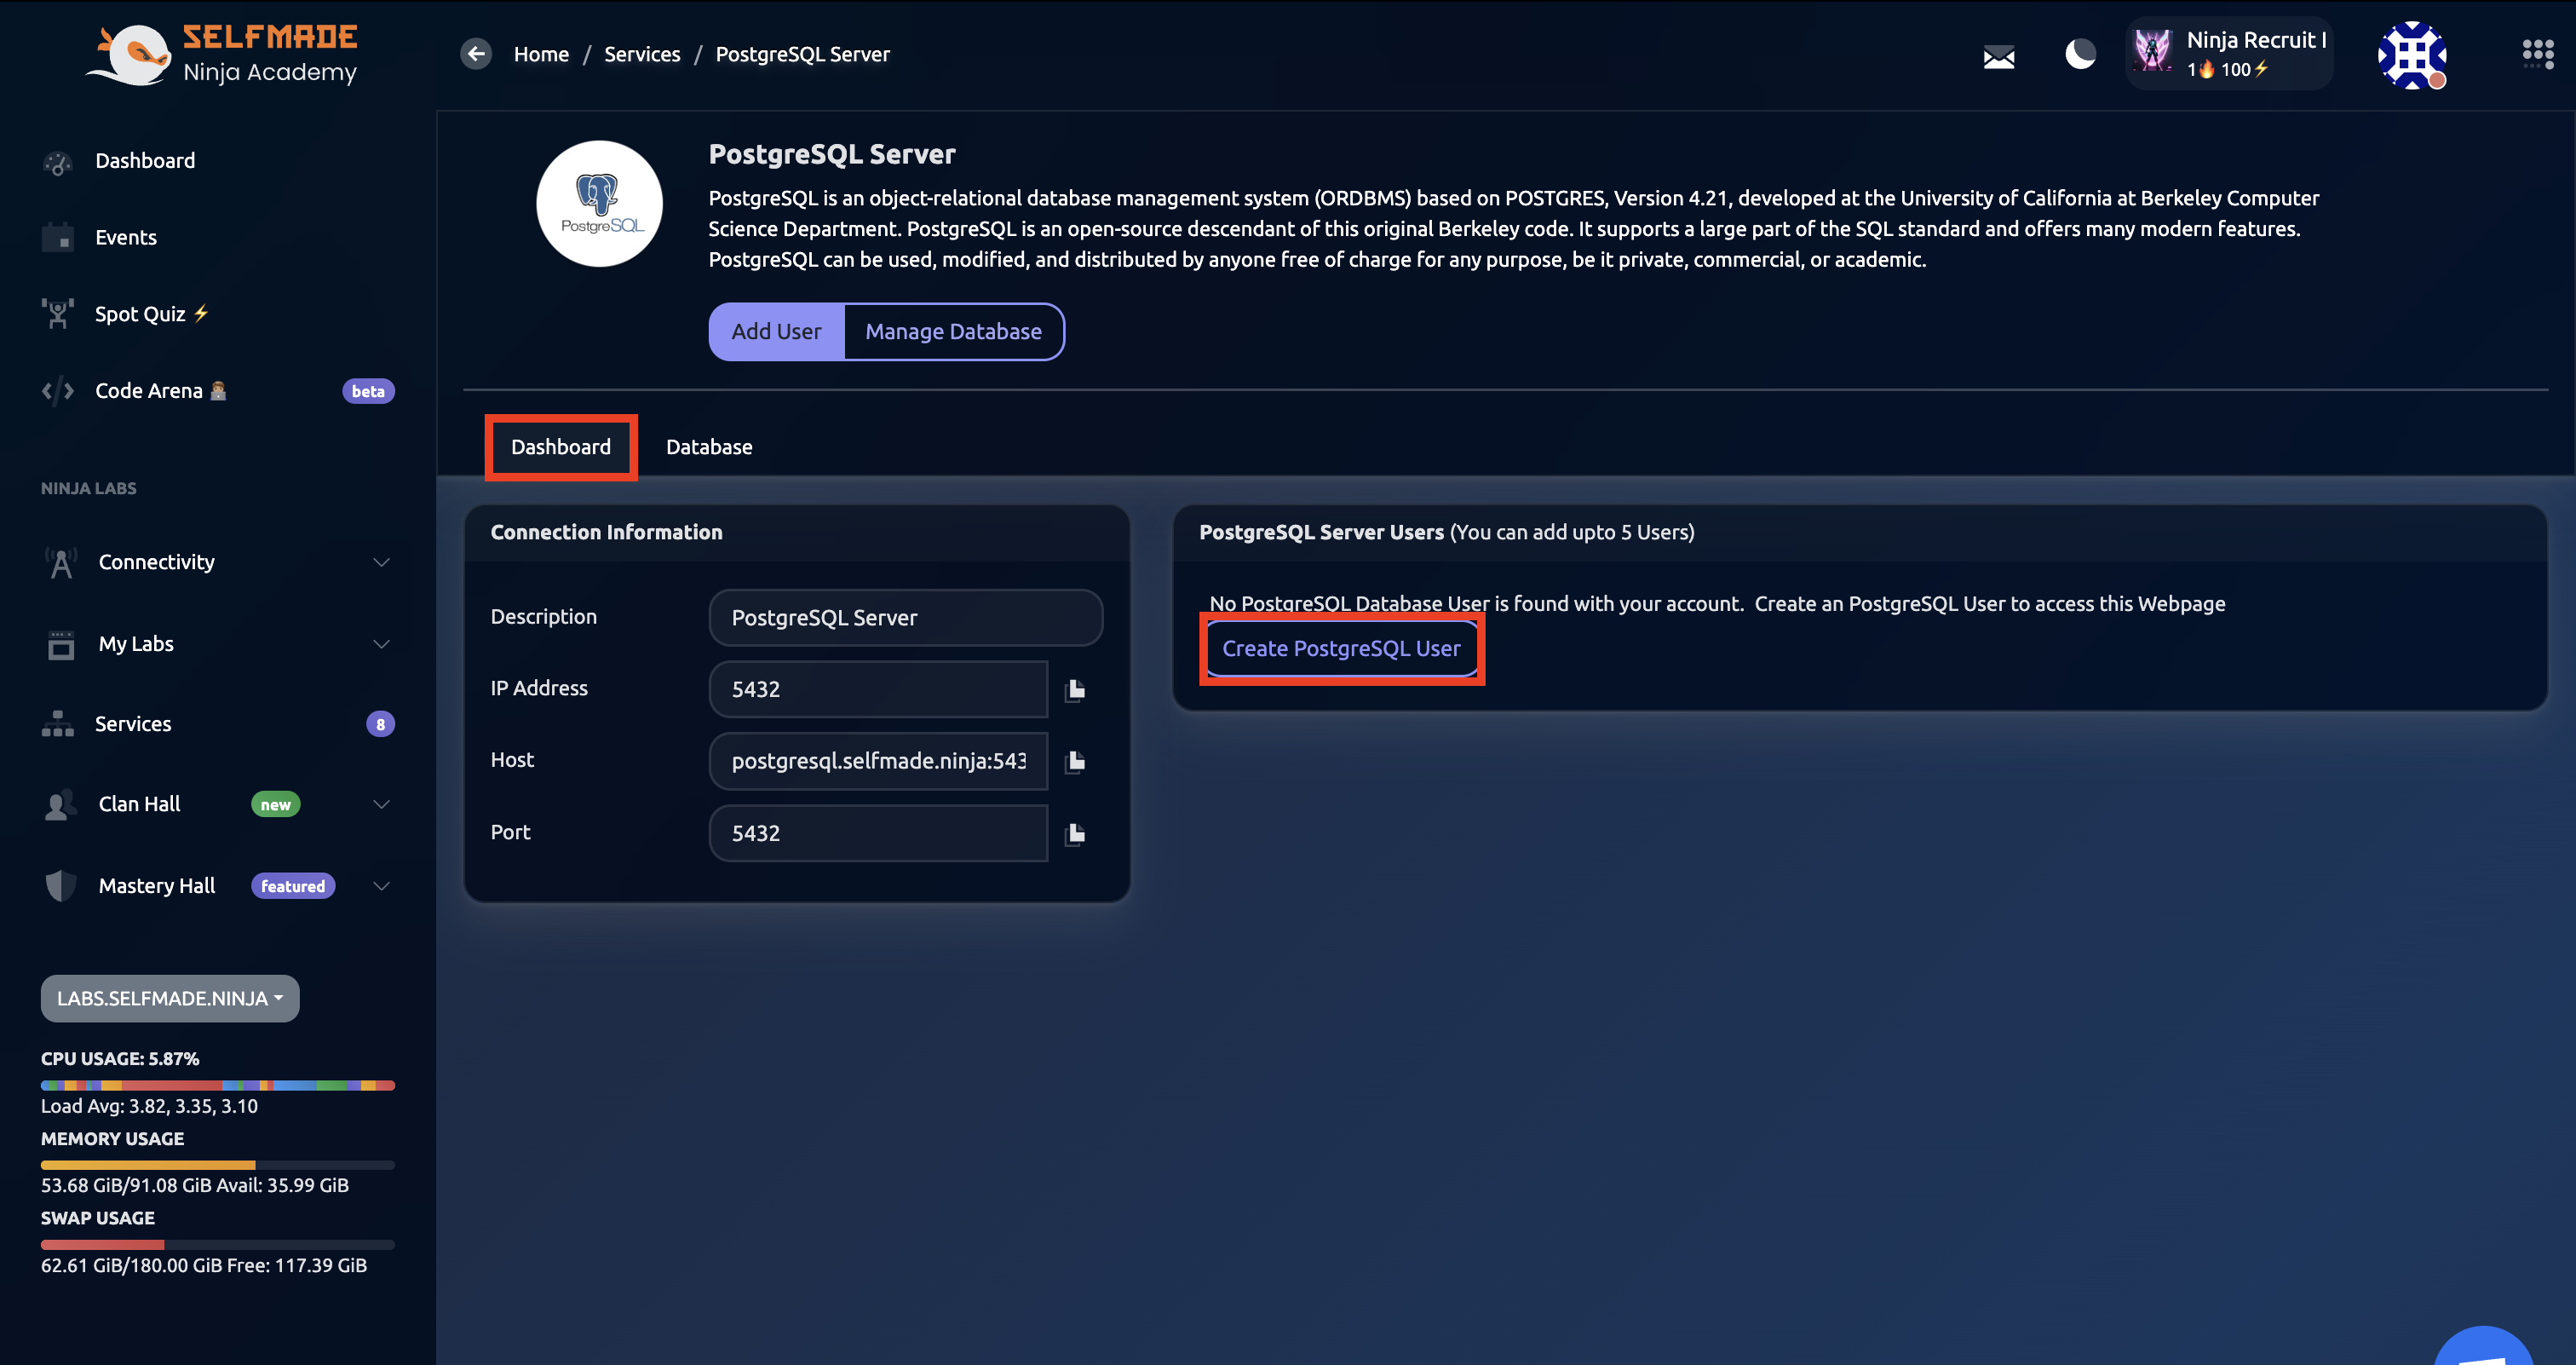Click the 'Load Avg: 3.82, 3.35, 3.10' text
The width and height of the screenshot is (2576, 1365).
(149, 1106)
